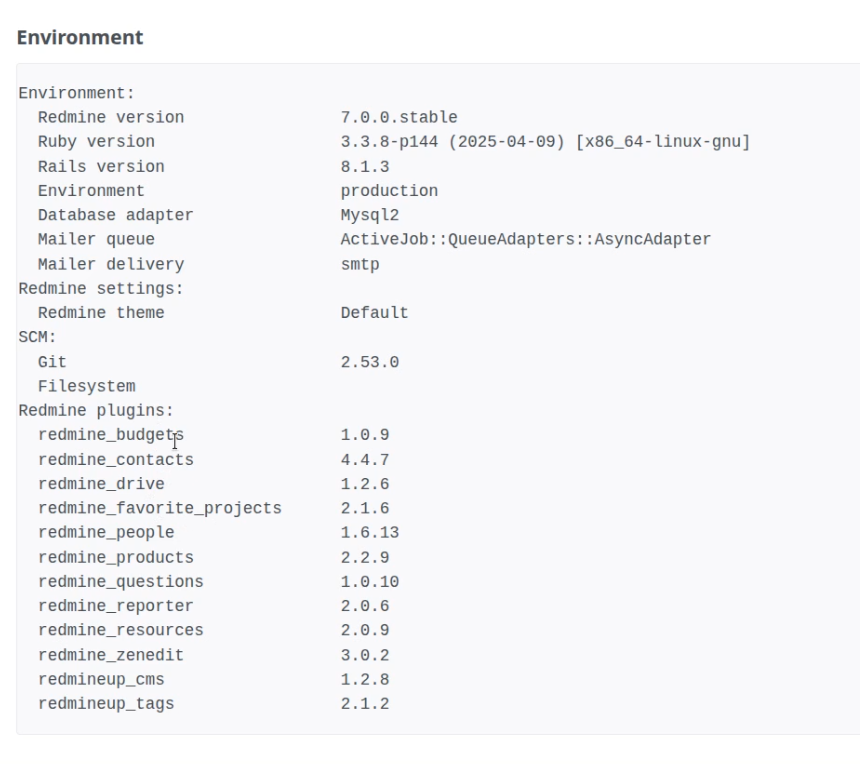
Task: Click the theme value 'Default'
Action: [375, 313]
